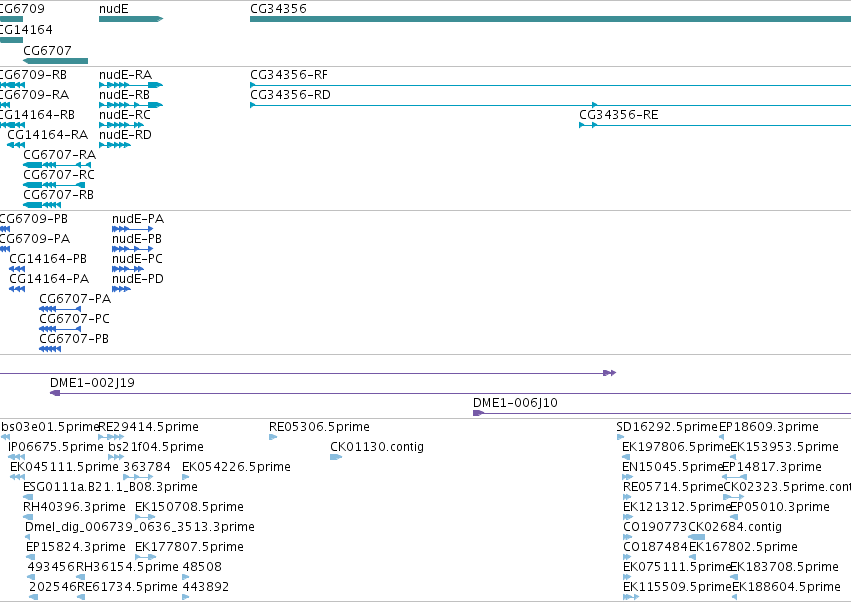Click the CO190773 feature label
851x602 pixels.
tap(655, 527)
